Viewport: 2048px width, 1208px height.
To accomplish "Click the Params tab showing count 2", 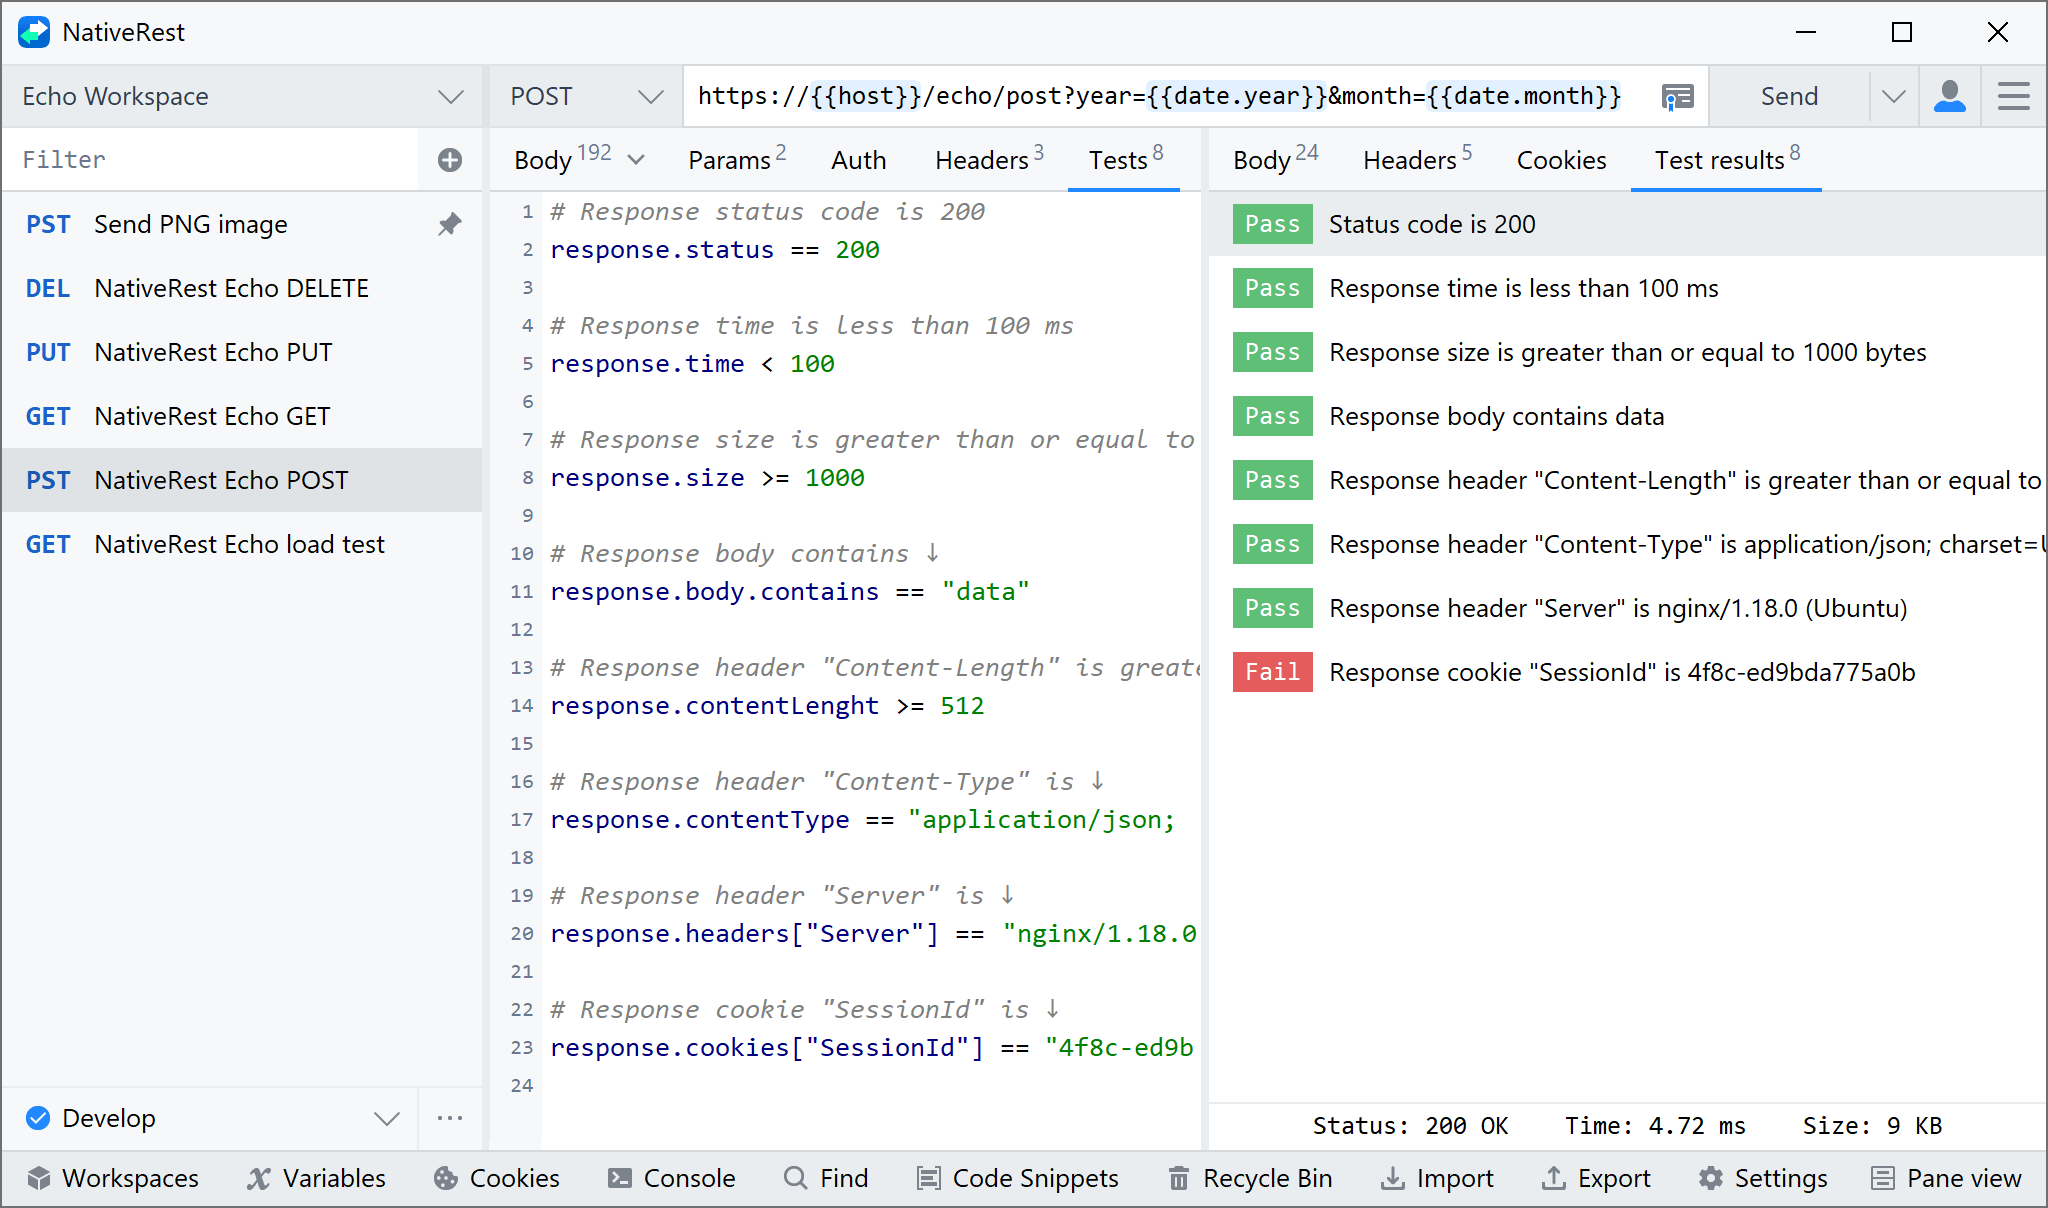I will click(x=735, y=160).
